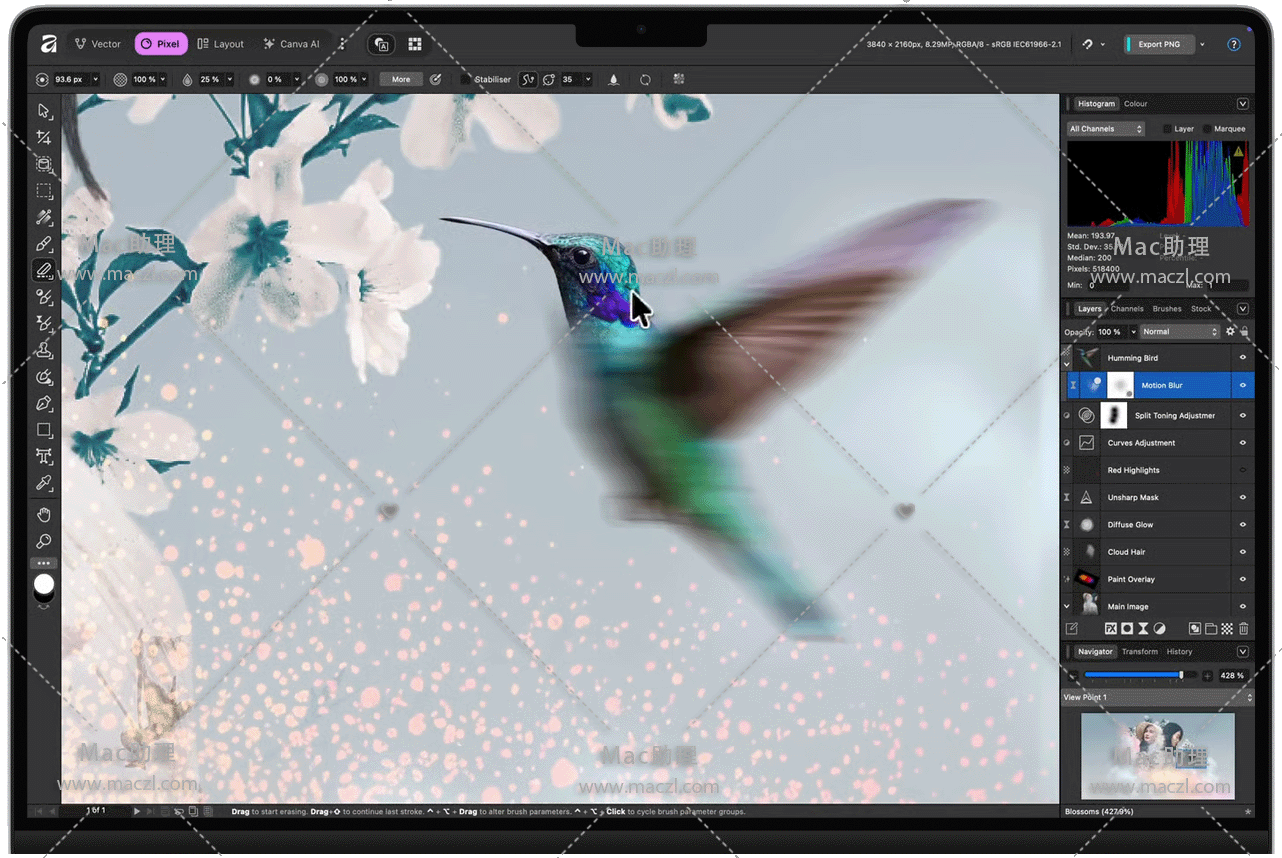Select the Pen tool
The width and height of the screenshot is (1282, 858).
coord(44,404)
